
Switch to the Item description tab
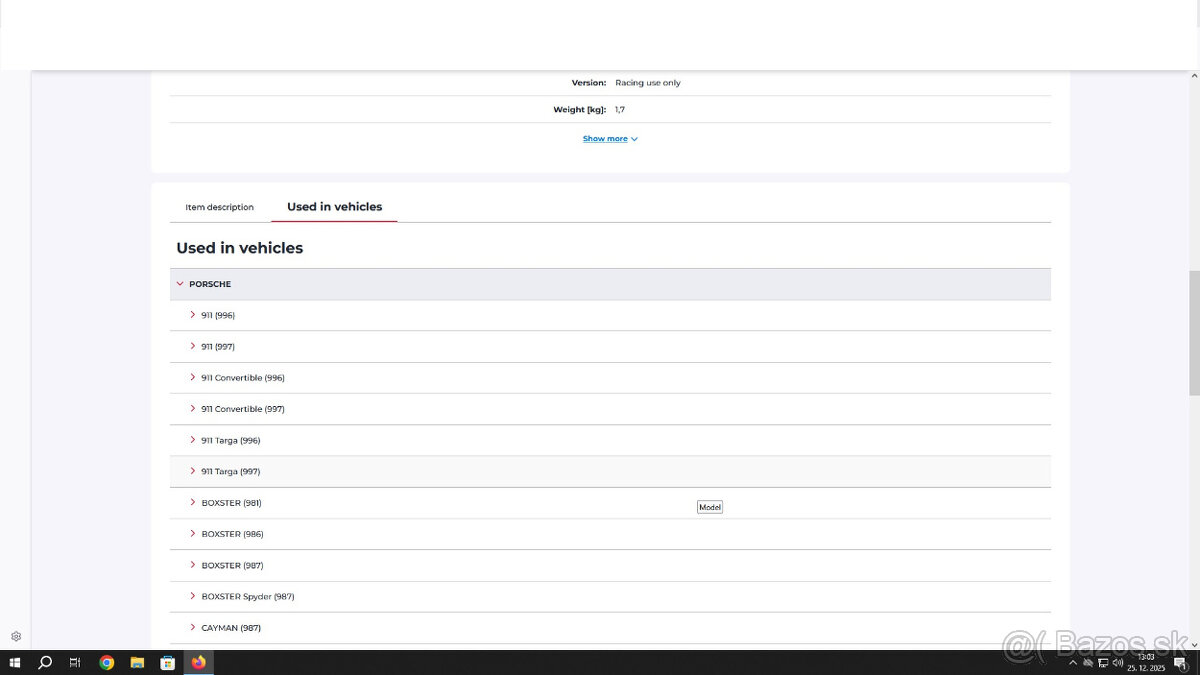(x=219, y=207)
